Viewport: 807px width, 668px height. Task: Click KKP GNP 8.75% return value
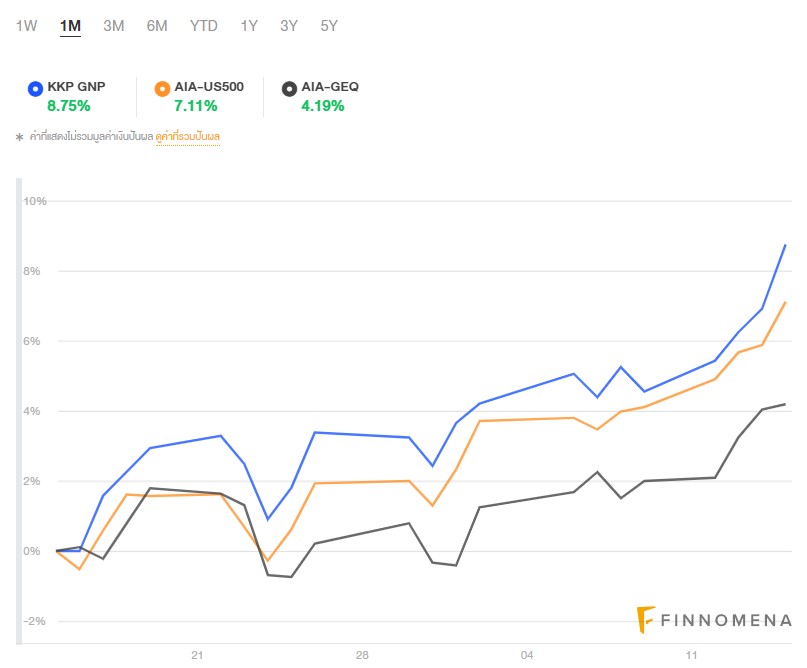(x=69, y=105)
